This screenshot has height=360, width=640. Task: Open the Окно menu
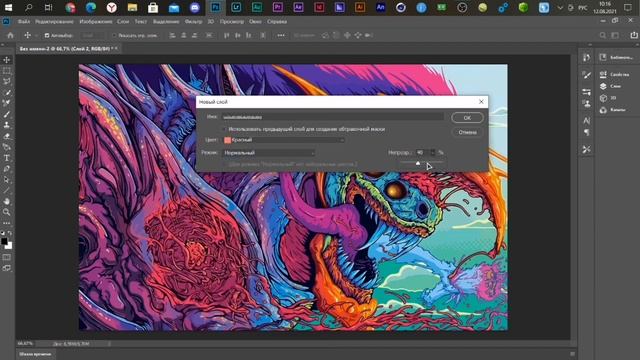[255, 22]
